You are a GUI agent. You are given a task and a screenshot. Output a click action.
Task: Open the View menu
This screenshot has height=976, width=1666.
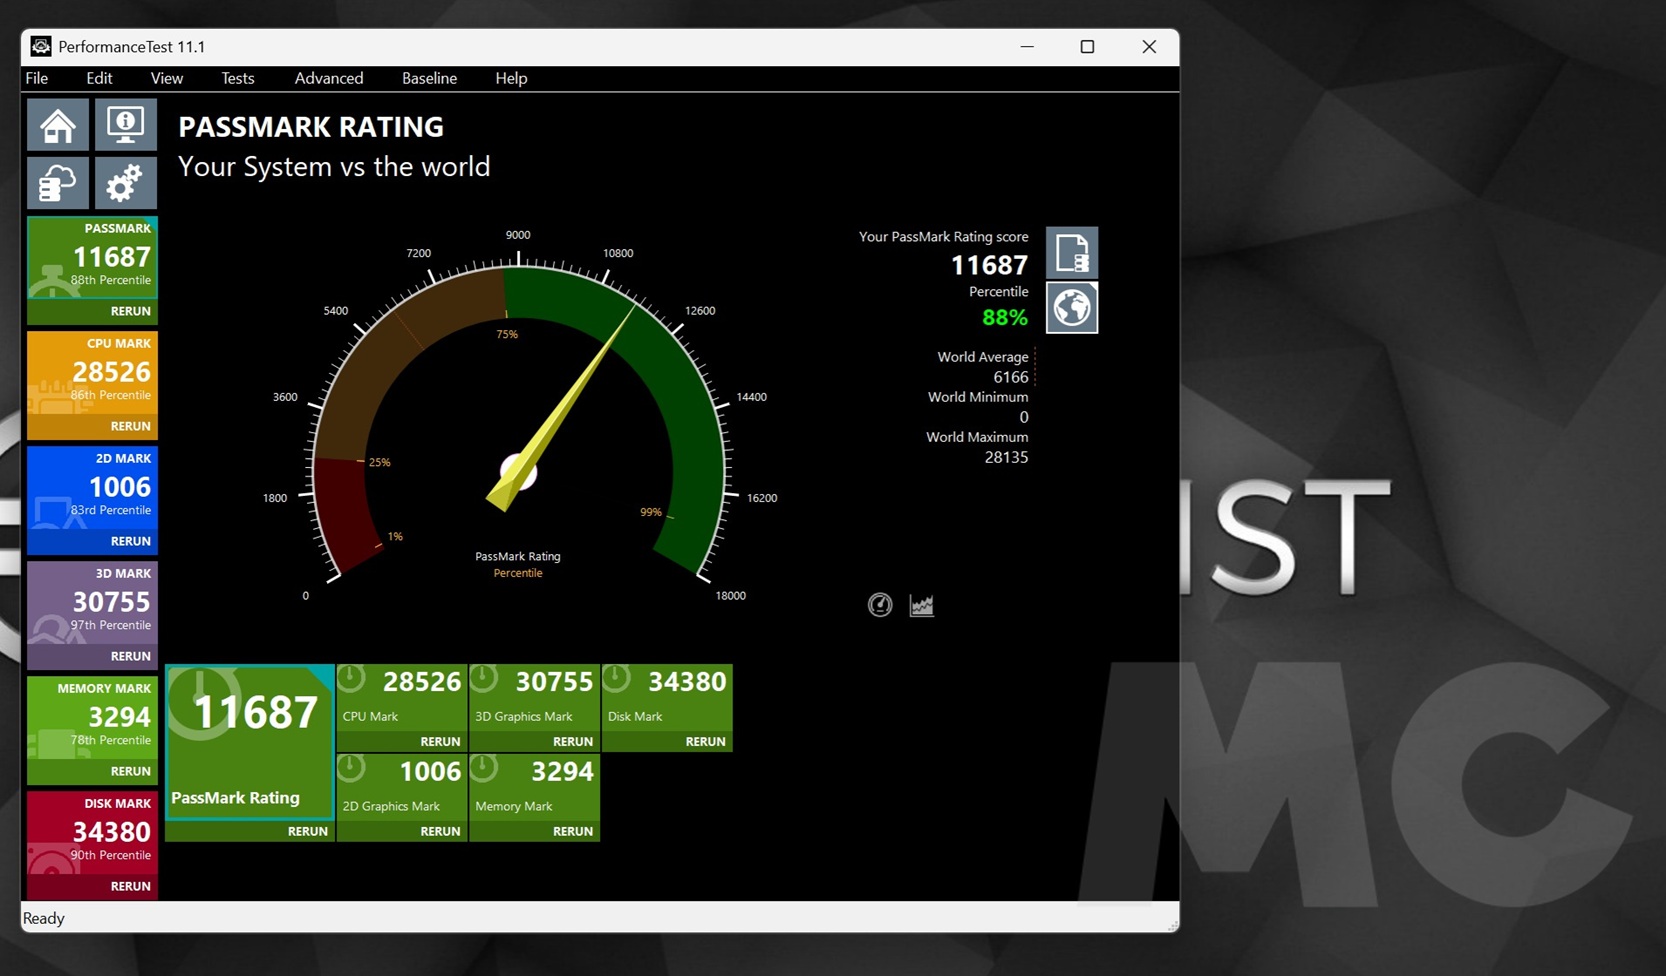click(167, 78)
